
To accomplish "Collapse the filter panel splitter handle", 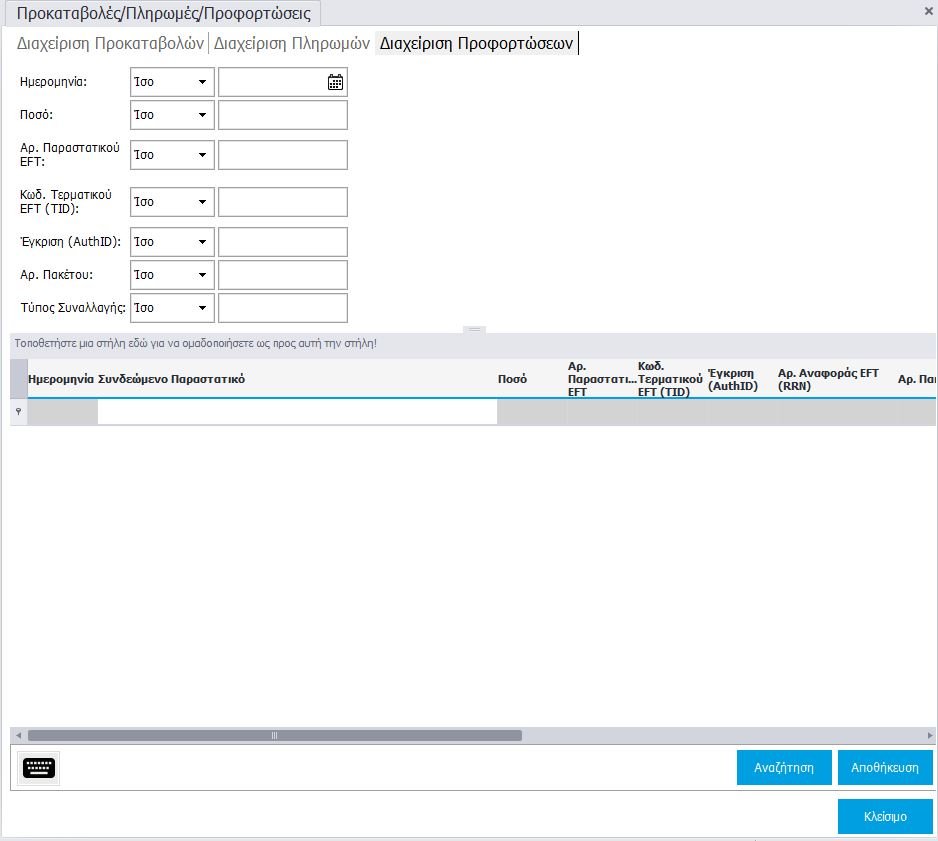I will point(475,329).
